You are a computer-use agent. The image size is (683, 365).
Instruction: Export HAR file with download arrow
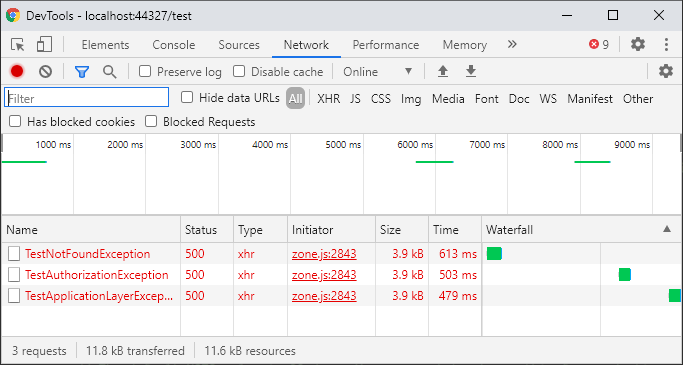point(471,71)
